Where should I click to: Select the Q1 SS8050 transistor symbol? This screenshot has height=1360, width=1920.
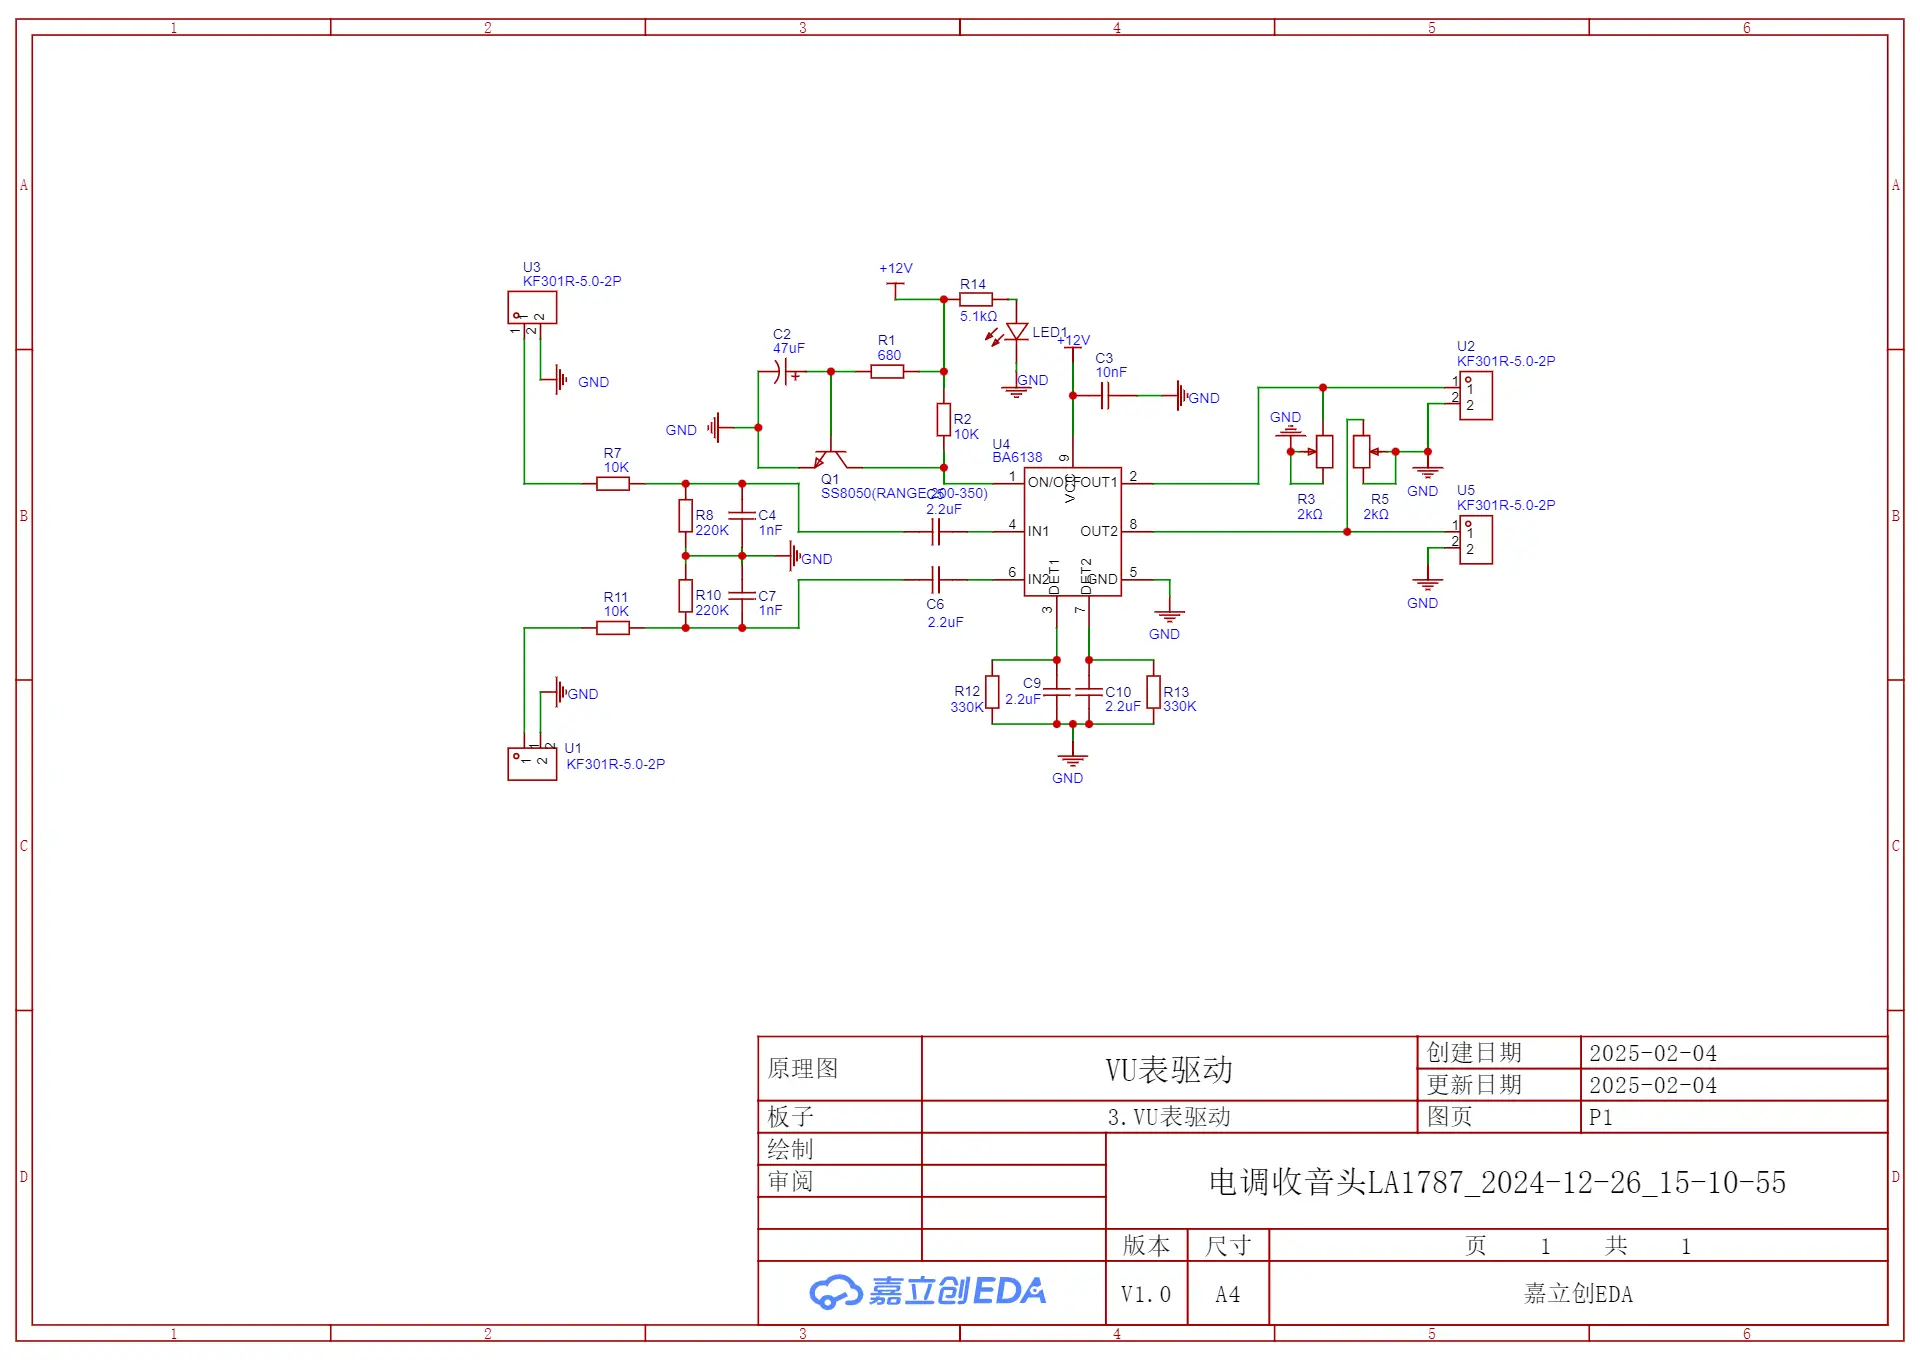pyautogui.click(x=831, y=459)
